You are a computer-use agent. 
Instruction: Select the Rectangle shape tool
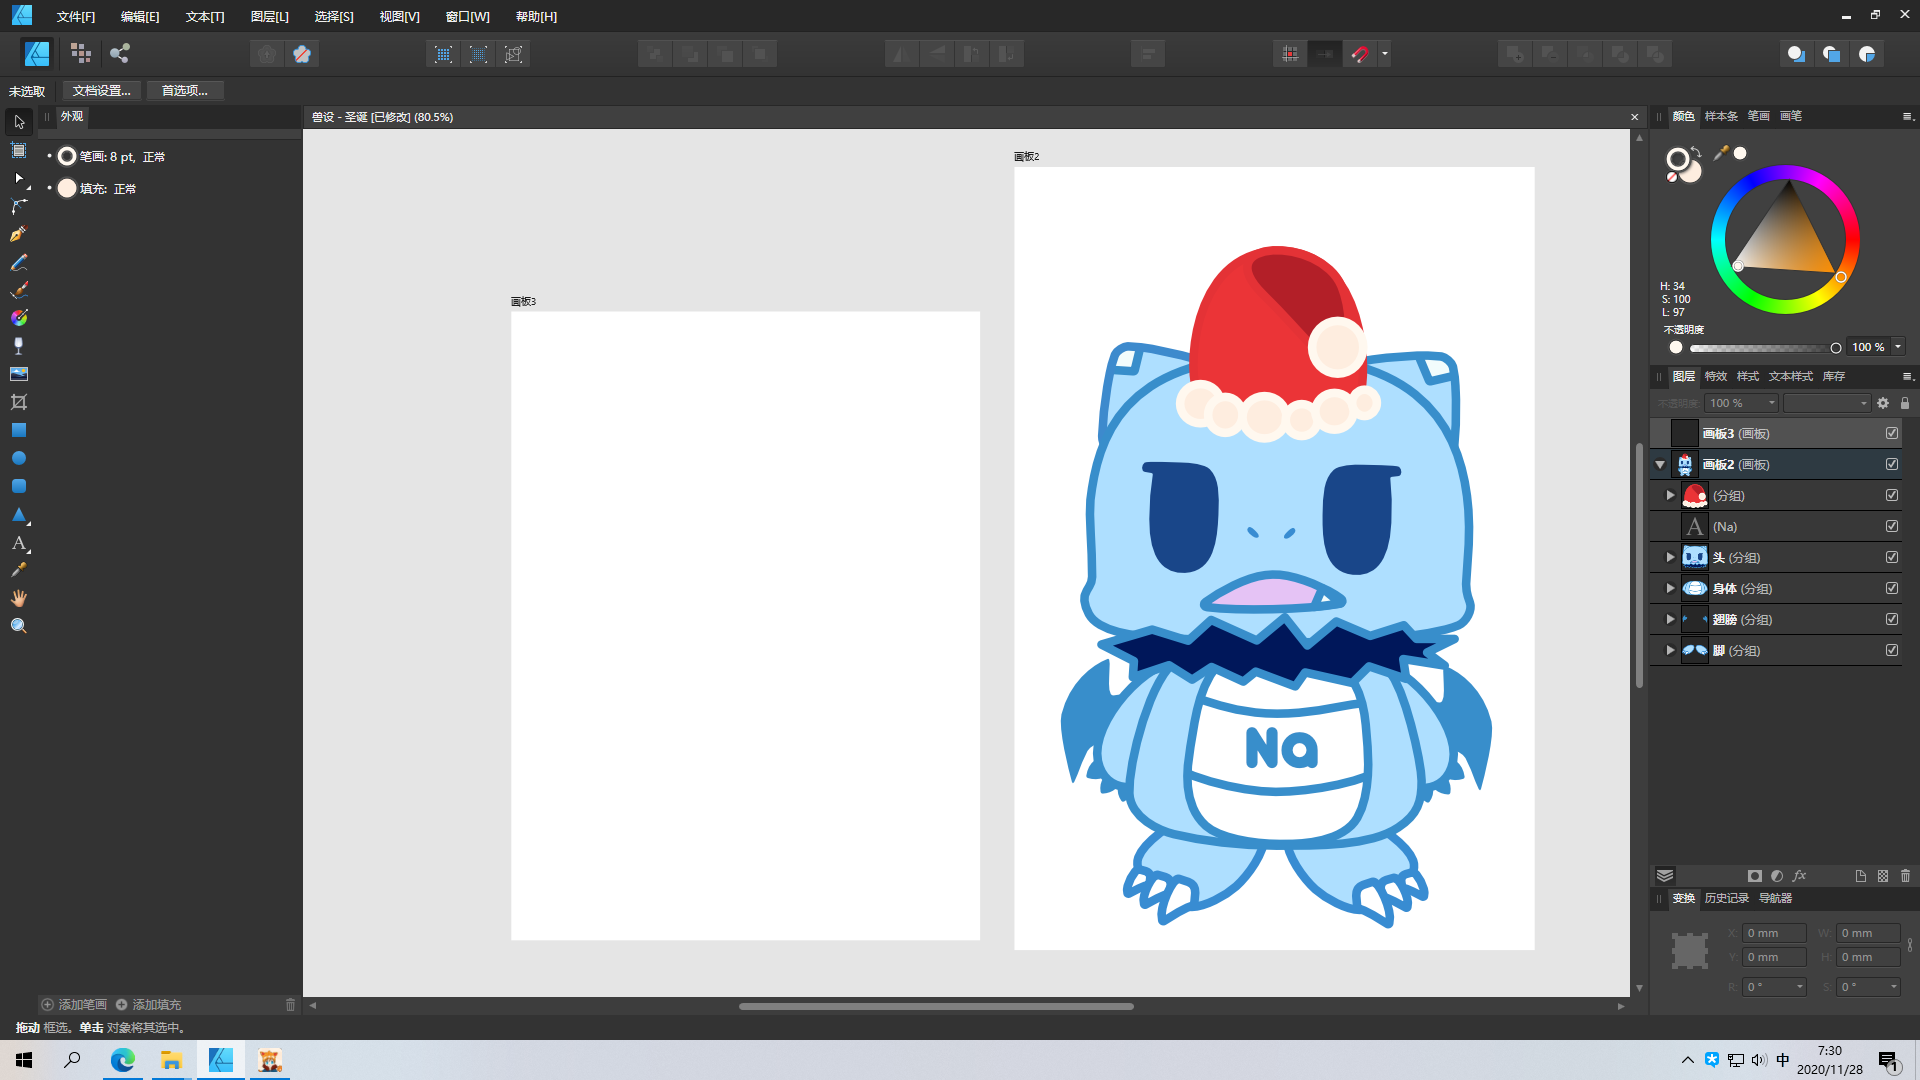(x=19, y=430)
